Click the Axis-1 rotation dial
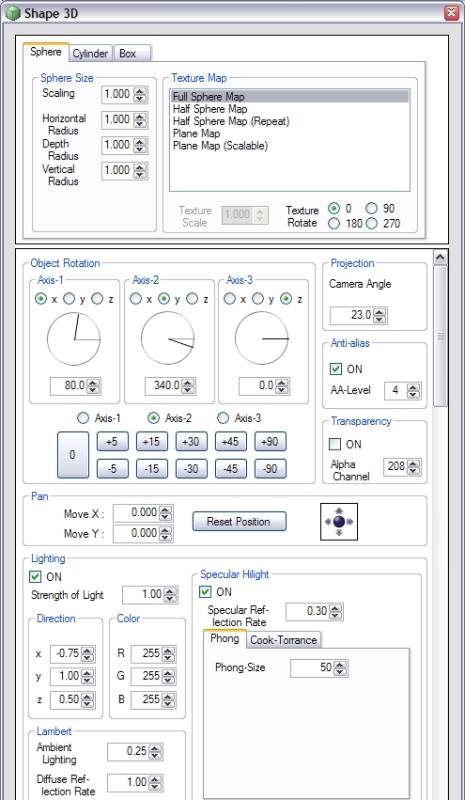Image resolution: width=465 pixels, height=800 pixels. 74,339
